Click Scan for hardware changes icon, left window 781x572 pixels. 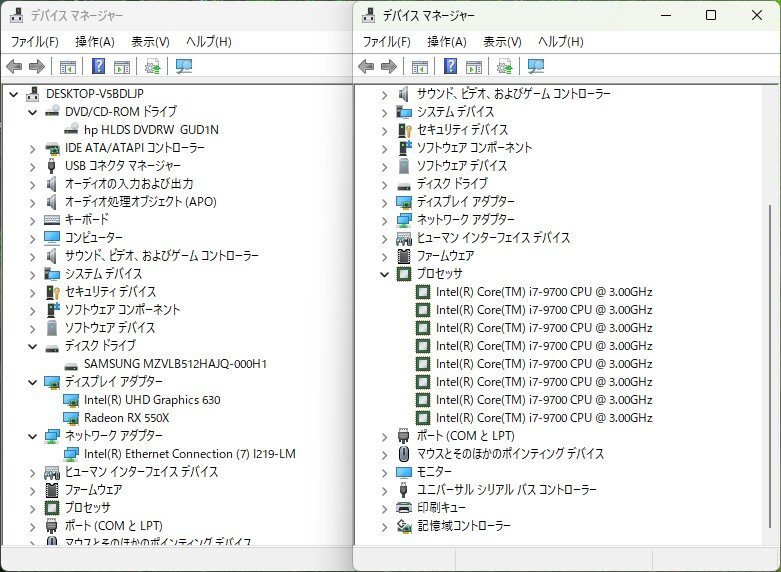[184, 66]
